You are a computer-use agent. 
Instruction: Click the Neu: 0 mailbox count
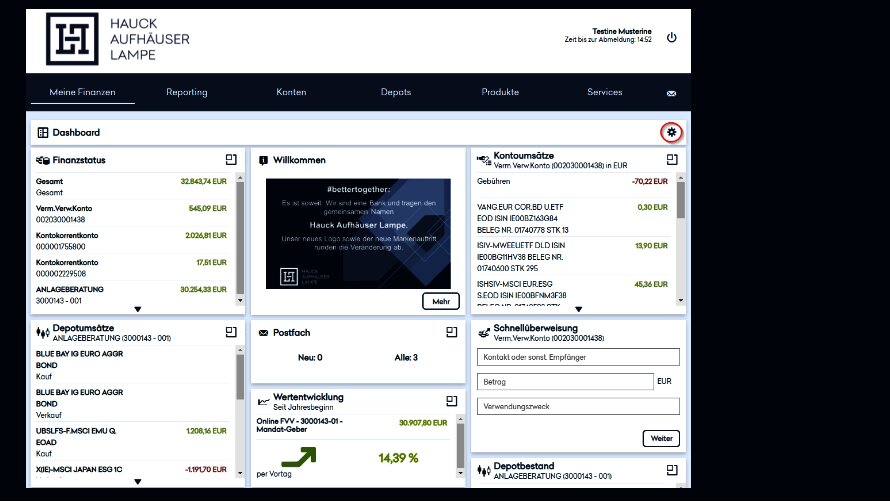(310, 357)
